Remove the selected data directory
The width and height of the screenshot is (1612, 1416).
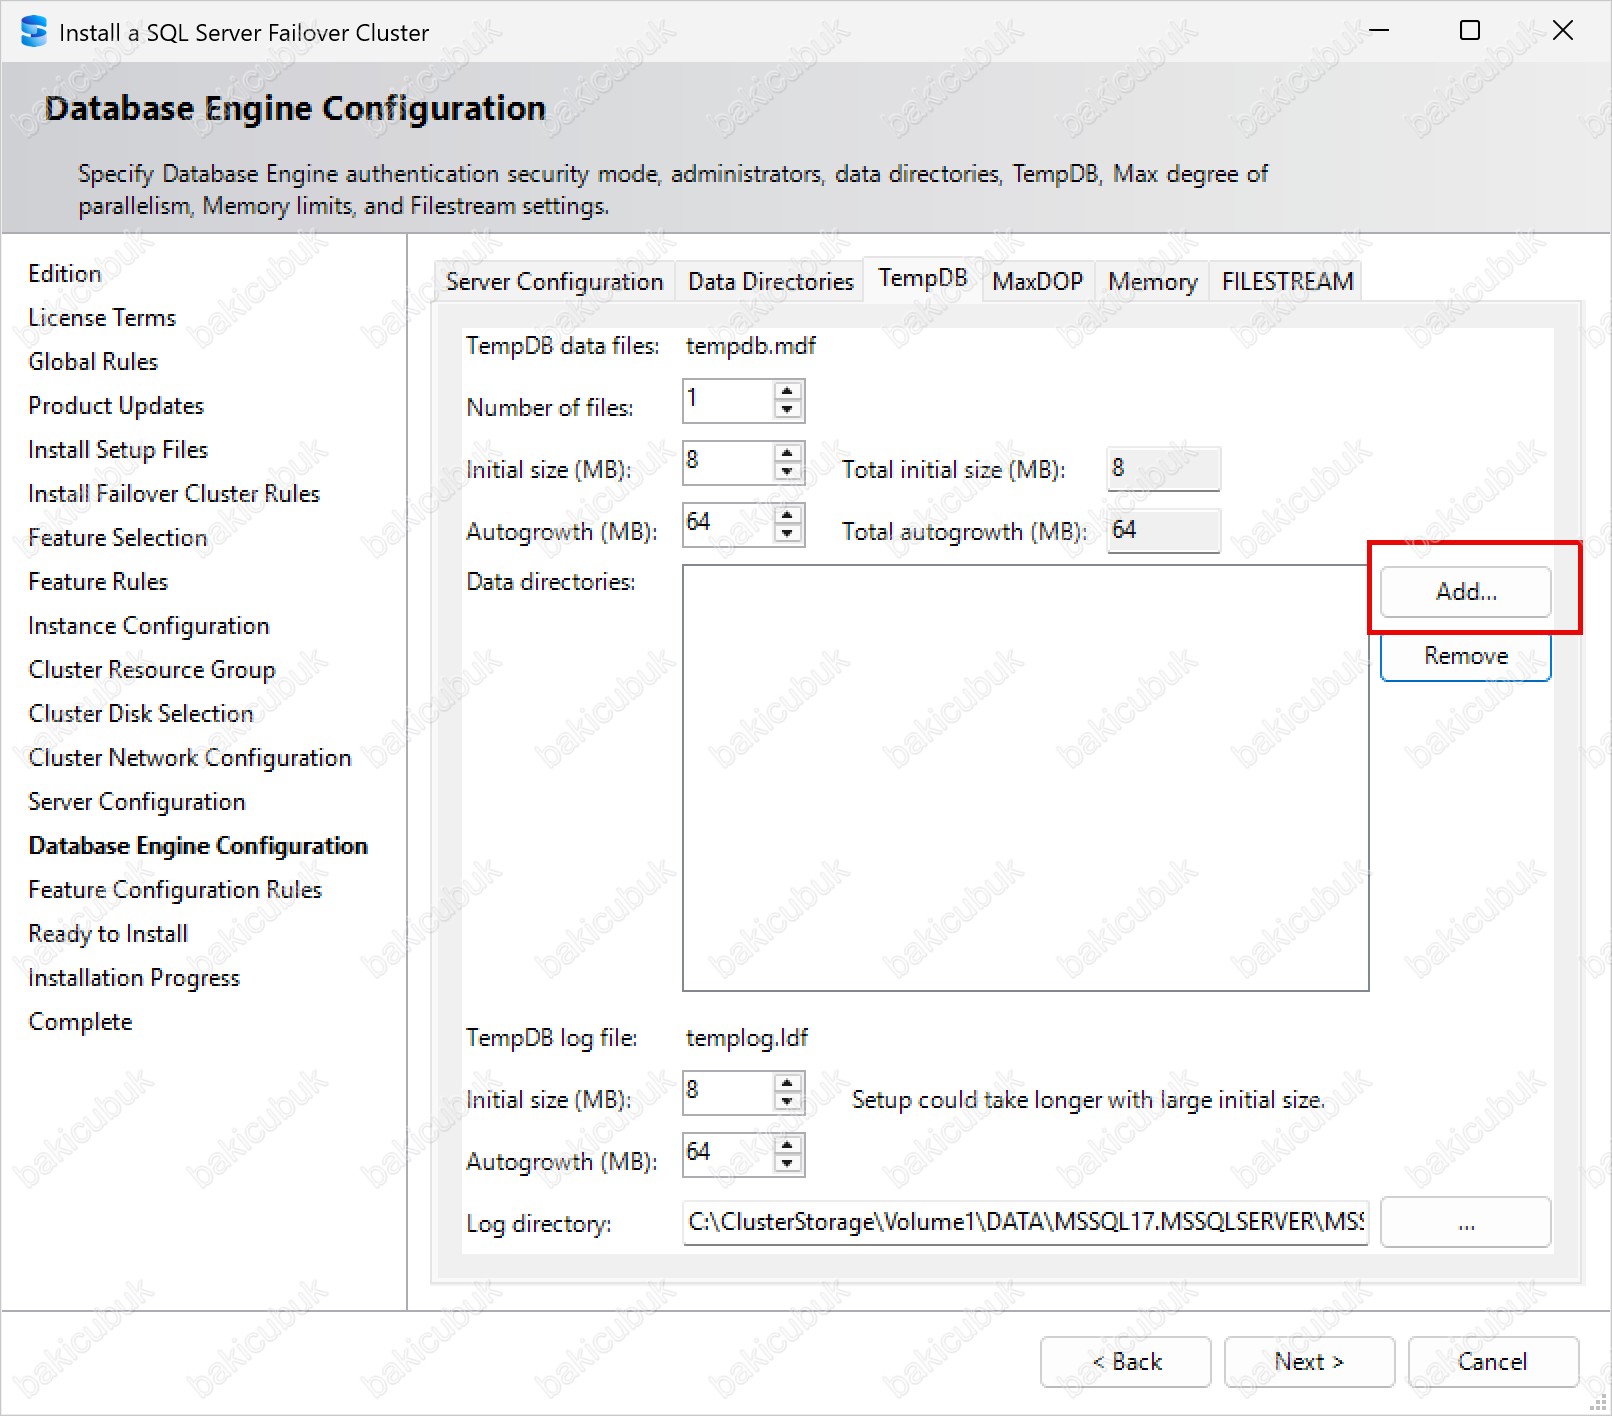point(1465,656)
